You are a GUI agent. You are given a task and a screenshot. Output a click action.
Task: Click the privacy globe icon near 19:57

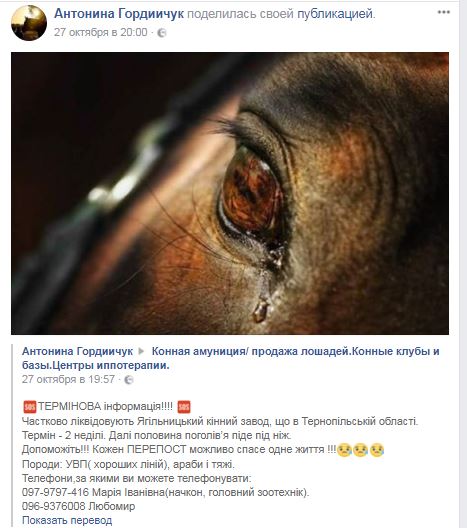(129, 380)
